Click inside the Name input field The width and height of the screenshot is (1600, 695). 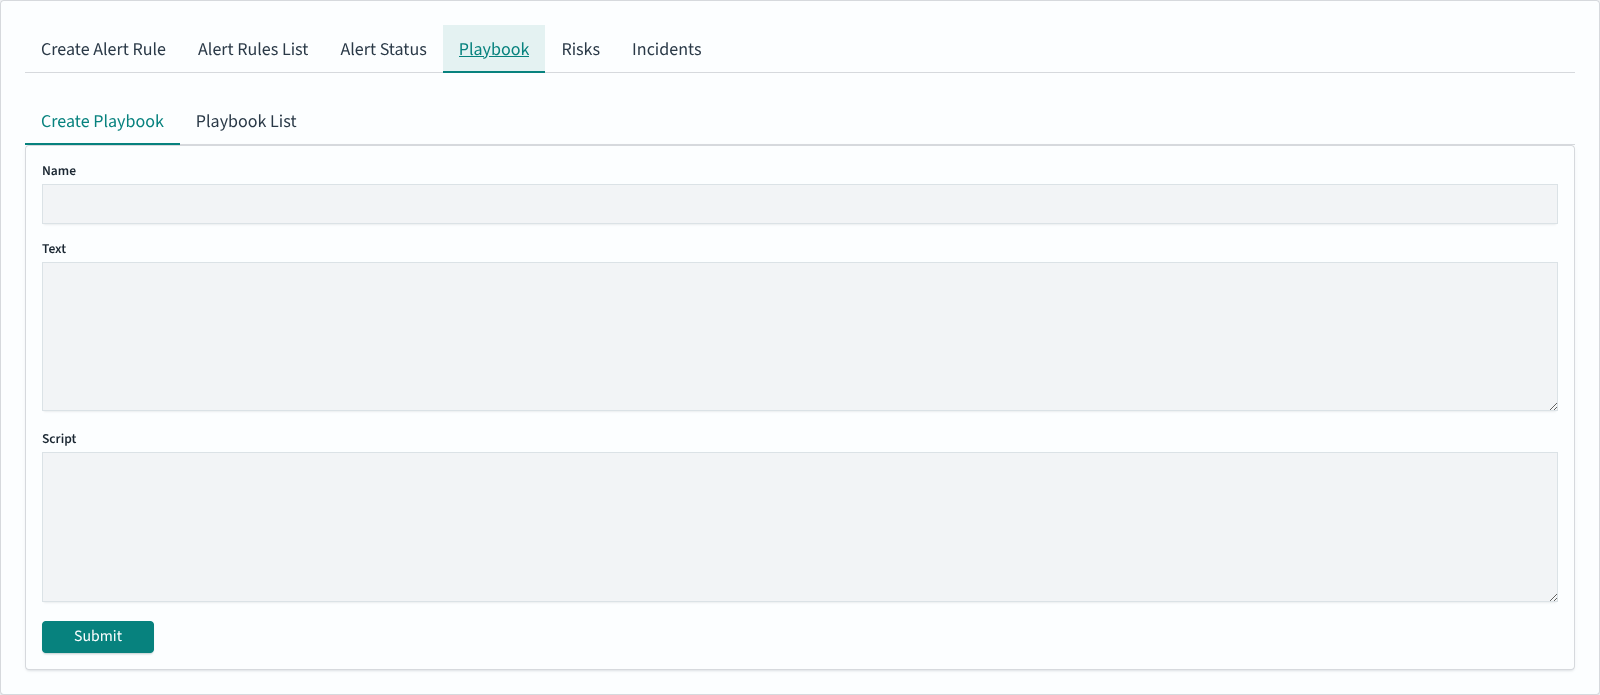[x=800, y=204]
